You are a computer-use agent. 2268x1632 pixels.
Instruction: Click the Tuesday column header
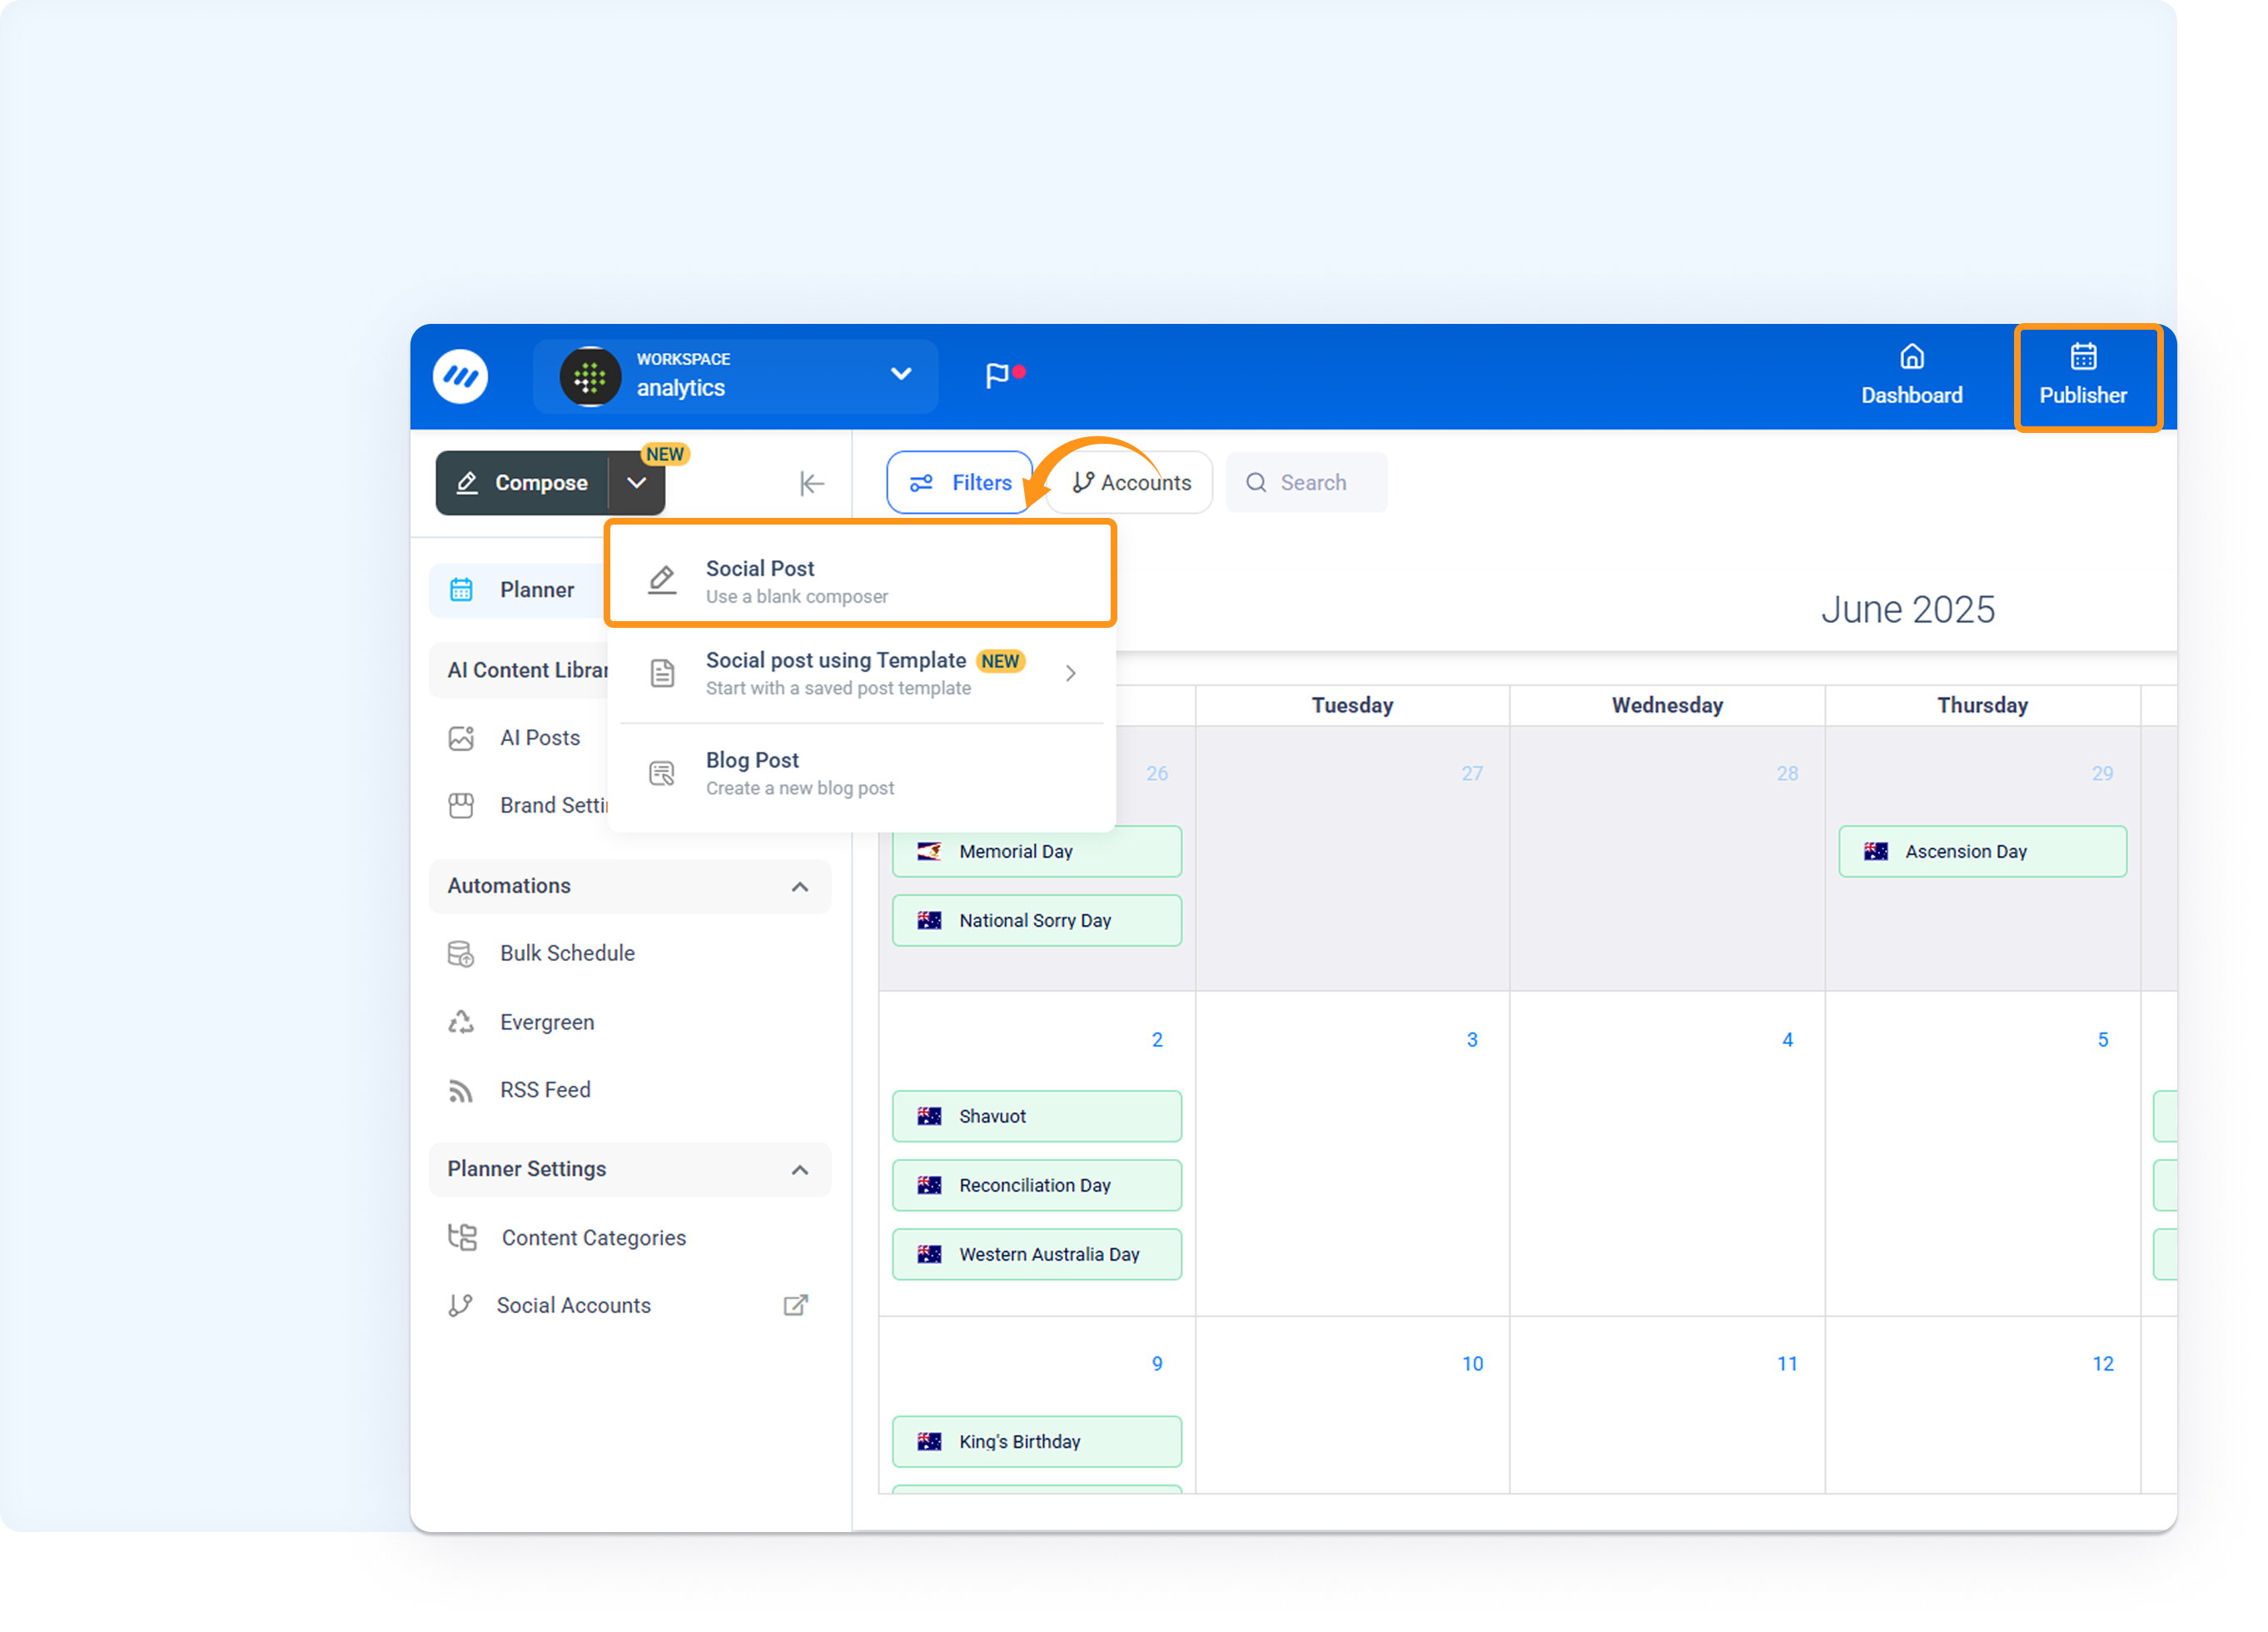pyautogui.click(x=1352, y=706)
